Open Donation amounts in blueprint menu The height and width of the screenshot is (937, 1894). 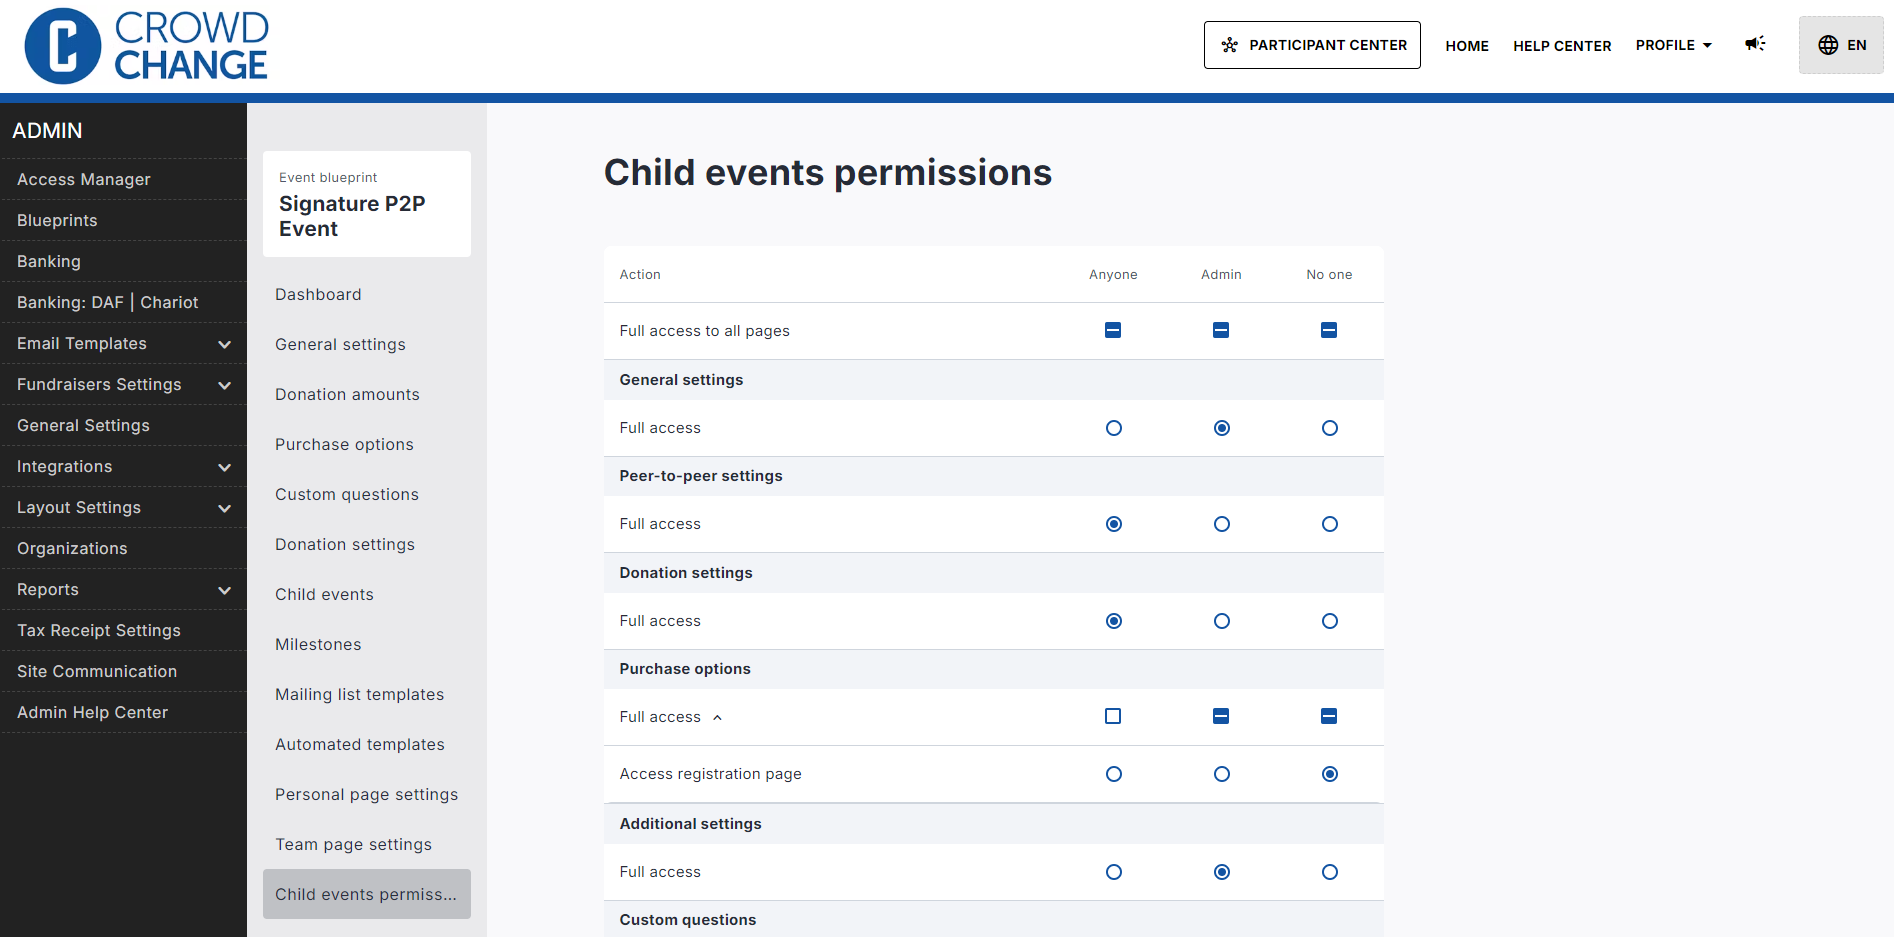coord(347,394)
